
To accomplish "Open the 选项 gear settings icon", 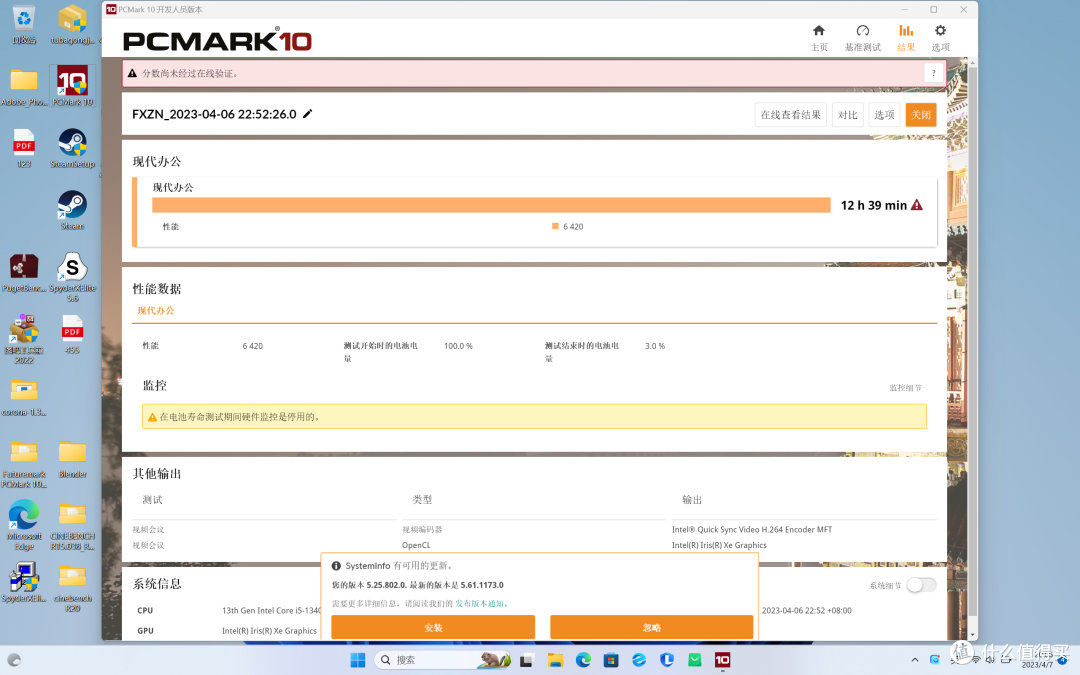I will (x=940, y=37).
